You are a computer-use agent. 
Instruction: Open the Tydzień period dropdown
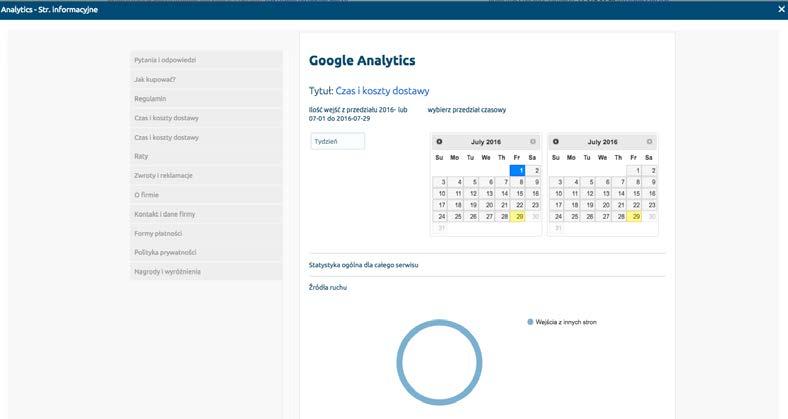338,141
